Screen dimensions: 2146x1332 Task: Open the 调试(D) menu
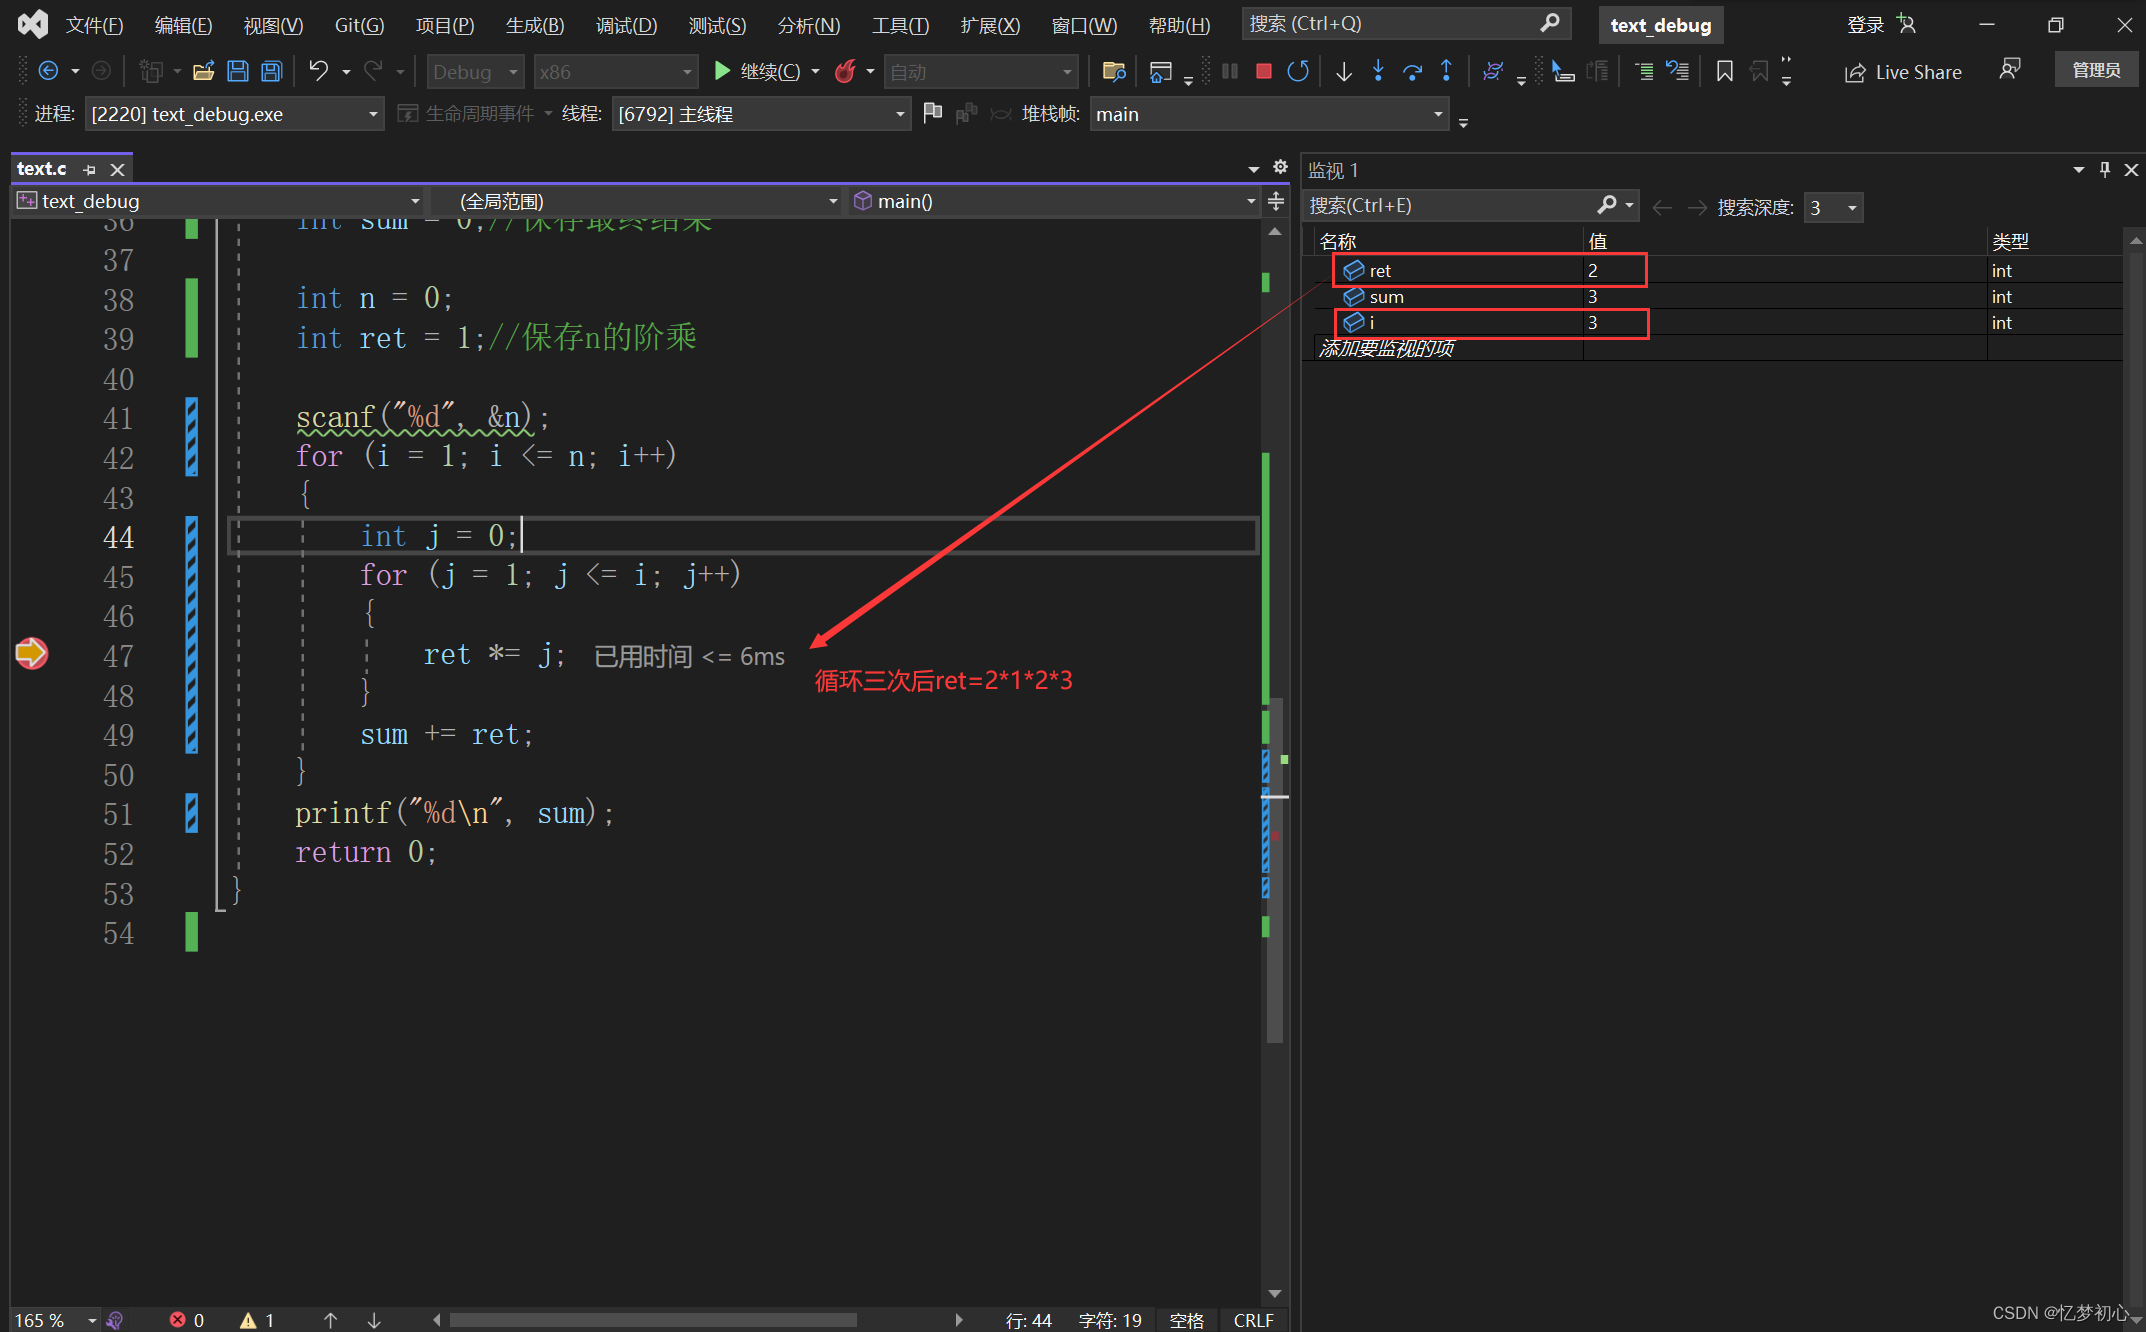(x=626, y=25)
